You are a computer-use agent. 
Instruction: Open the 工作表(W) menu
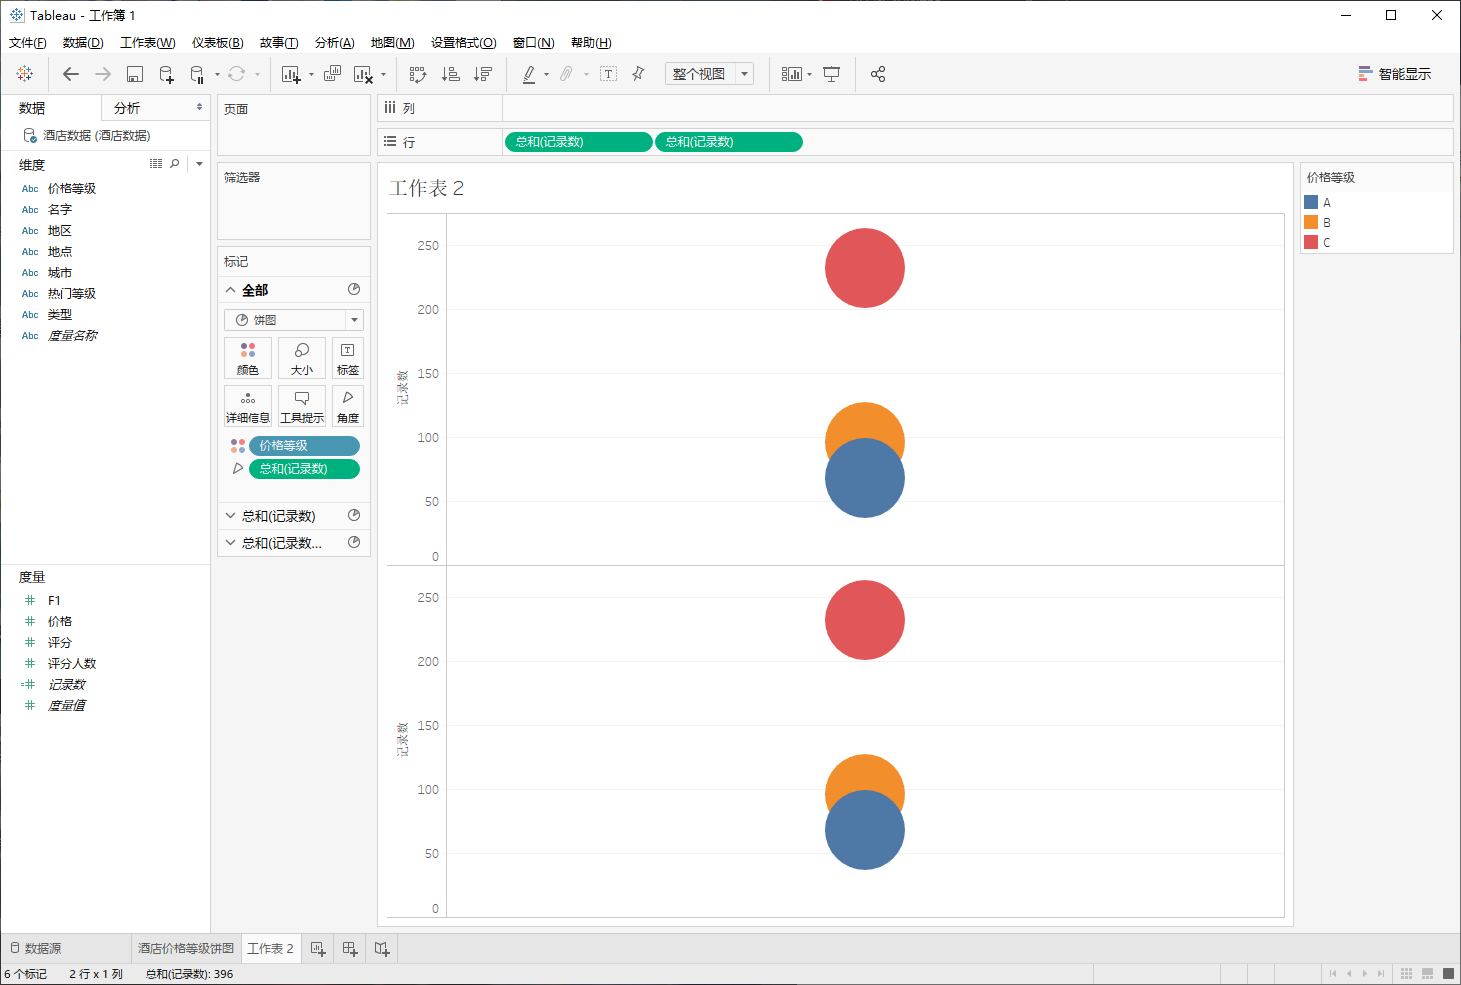click(148, 43)
